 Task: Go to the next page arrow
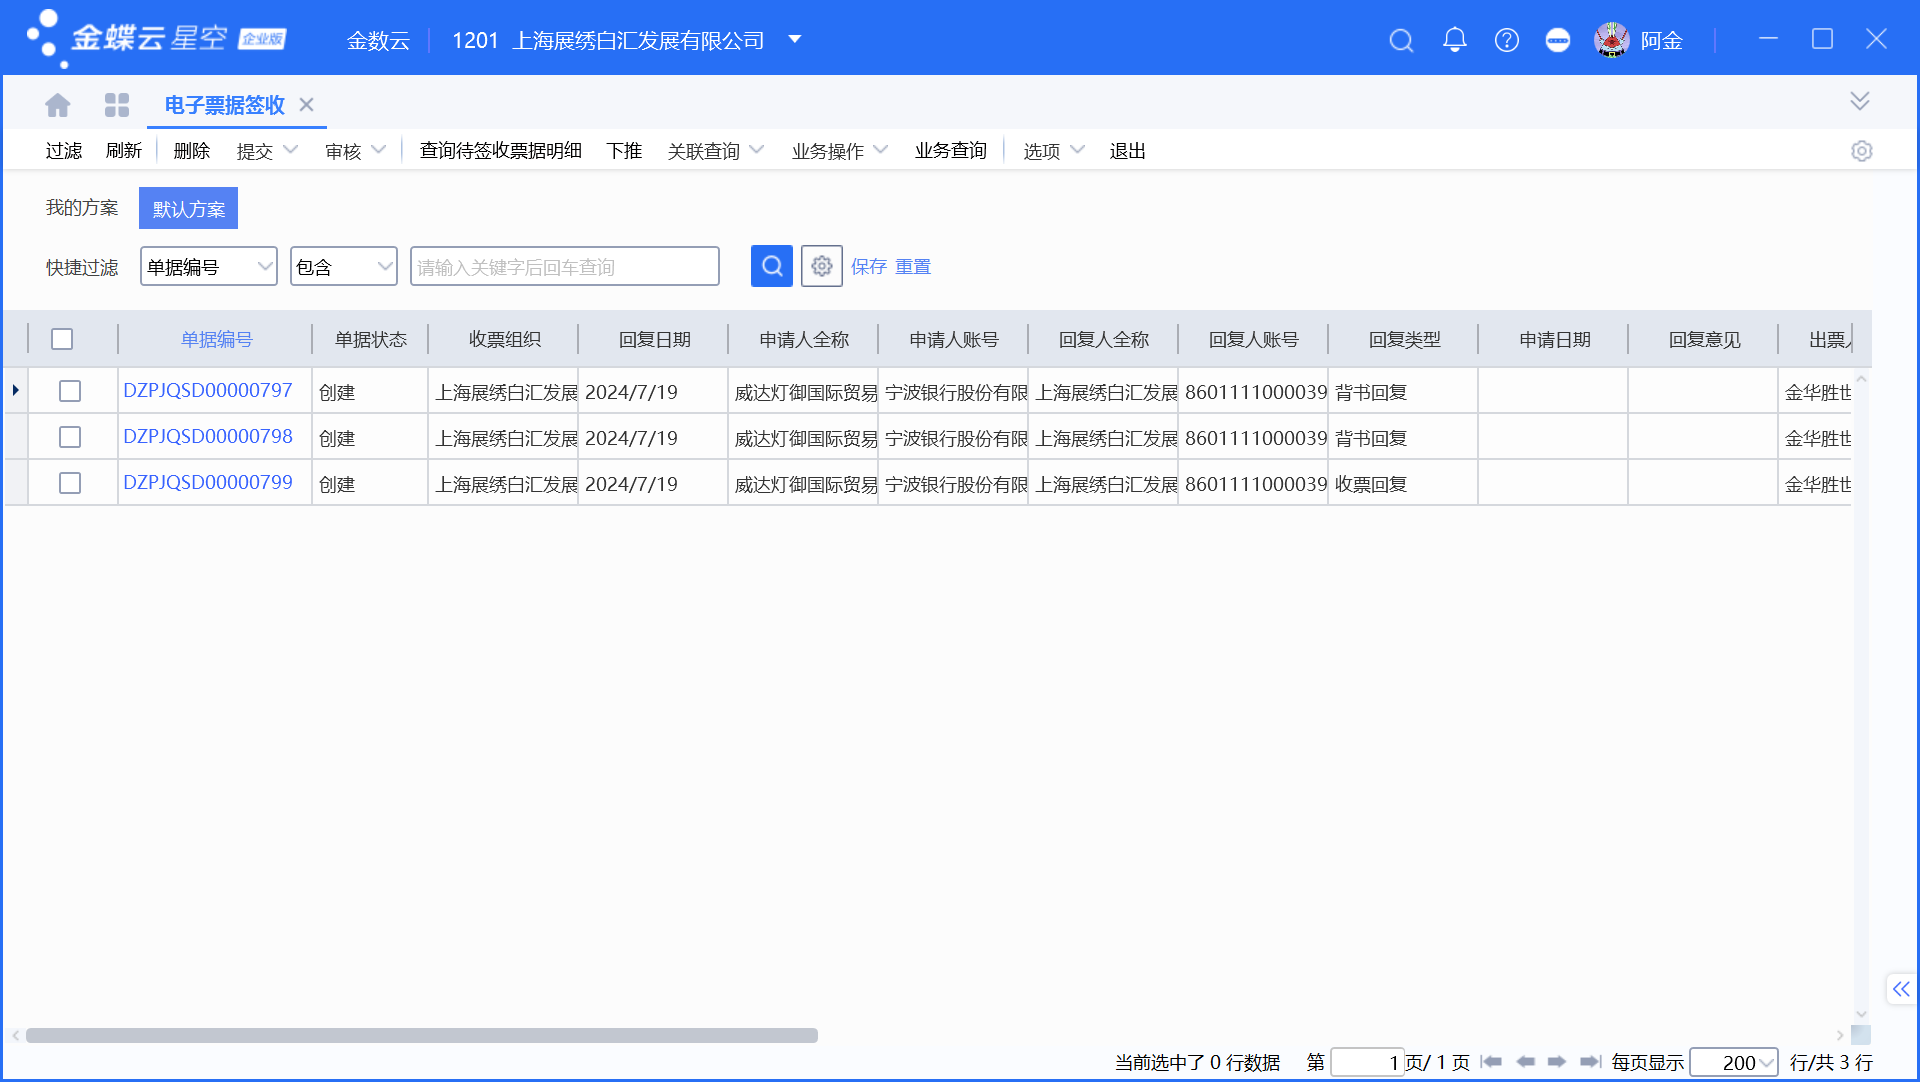pyautogui.click(x=1557, y=1062)
